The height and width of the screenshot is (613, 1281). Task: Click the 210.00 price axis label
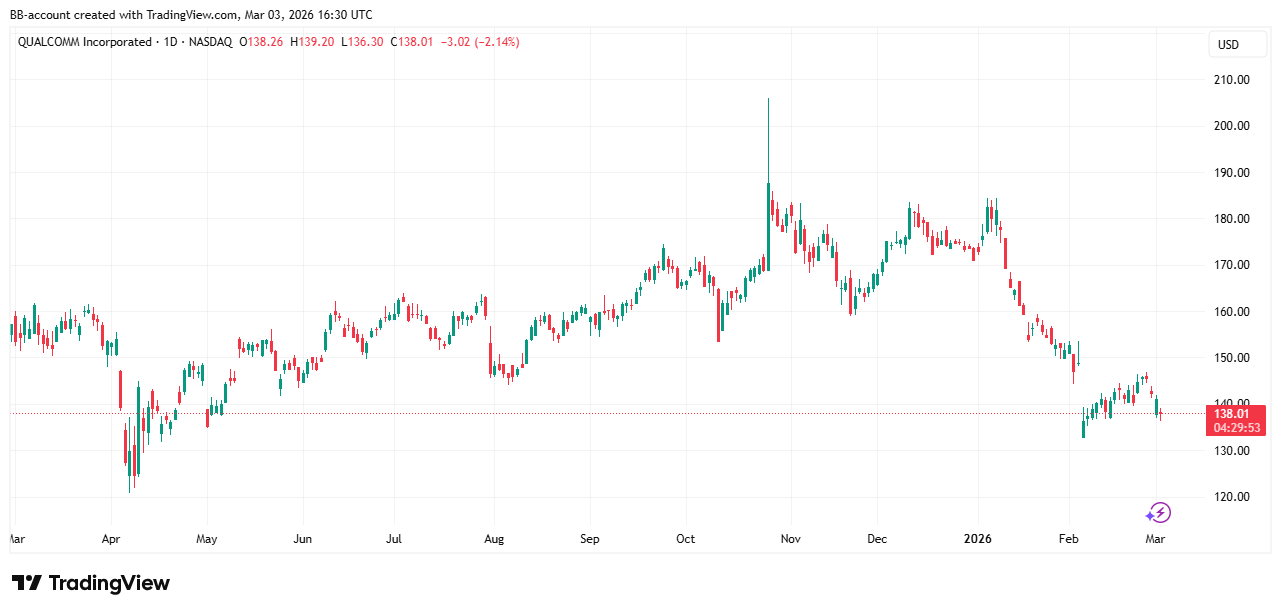click(1228, 80)
